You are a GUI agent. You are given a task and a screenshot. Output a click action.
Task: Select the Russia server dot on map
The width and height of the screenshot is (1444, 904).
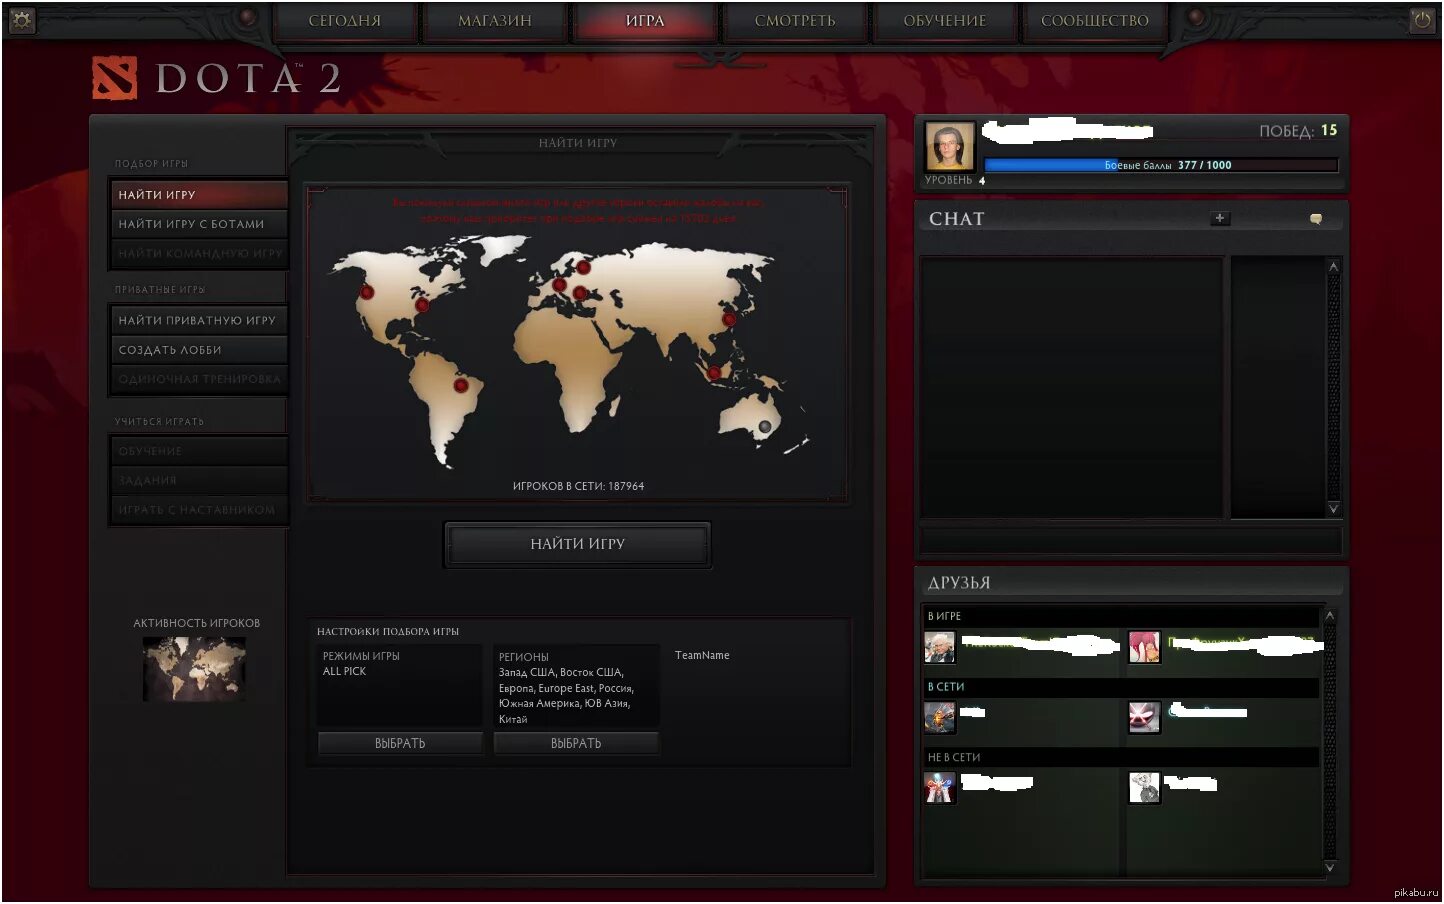583,267
